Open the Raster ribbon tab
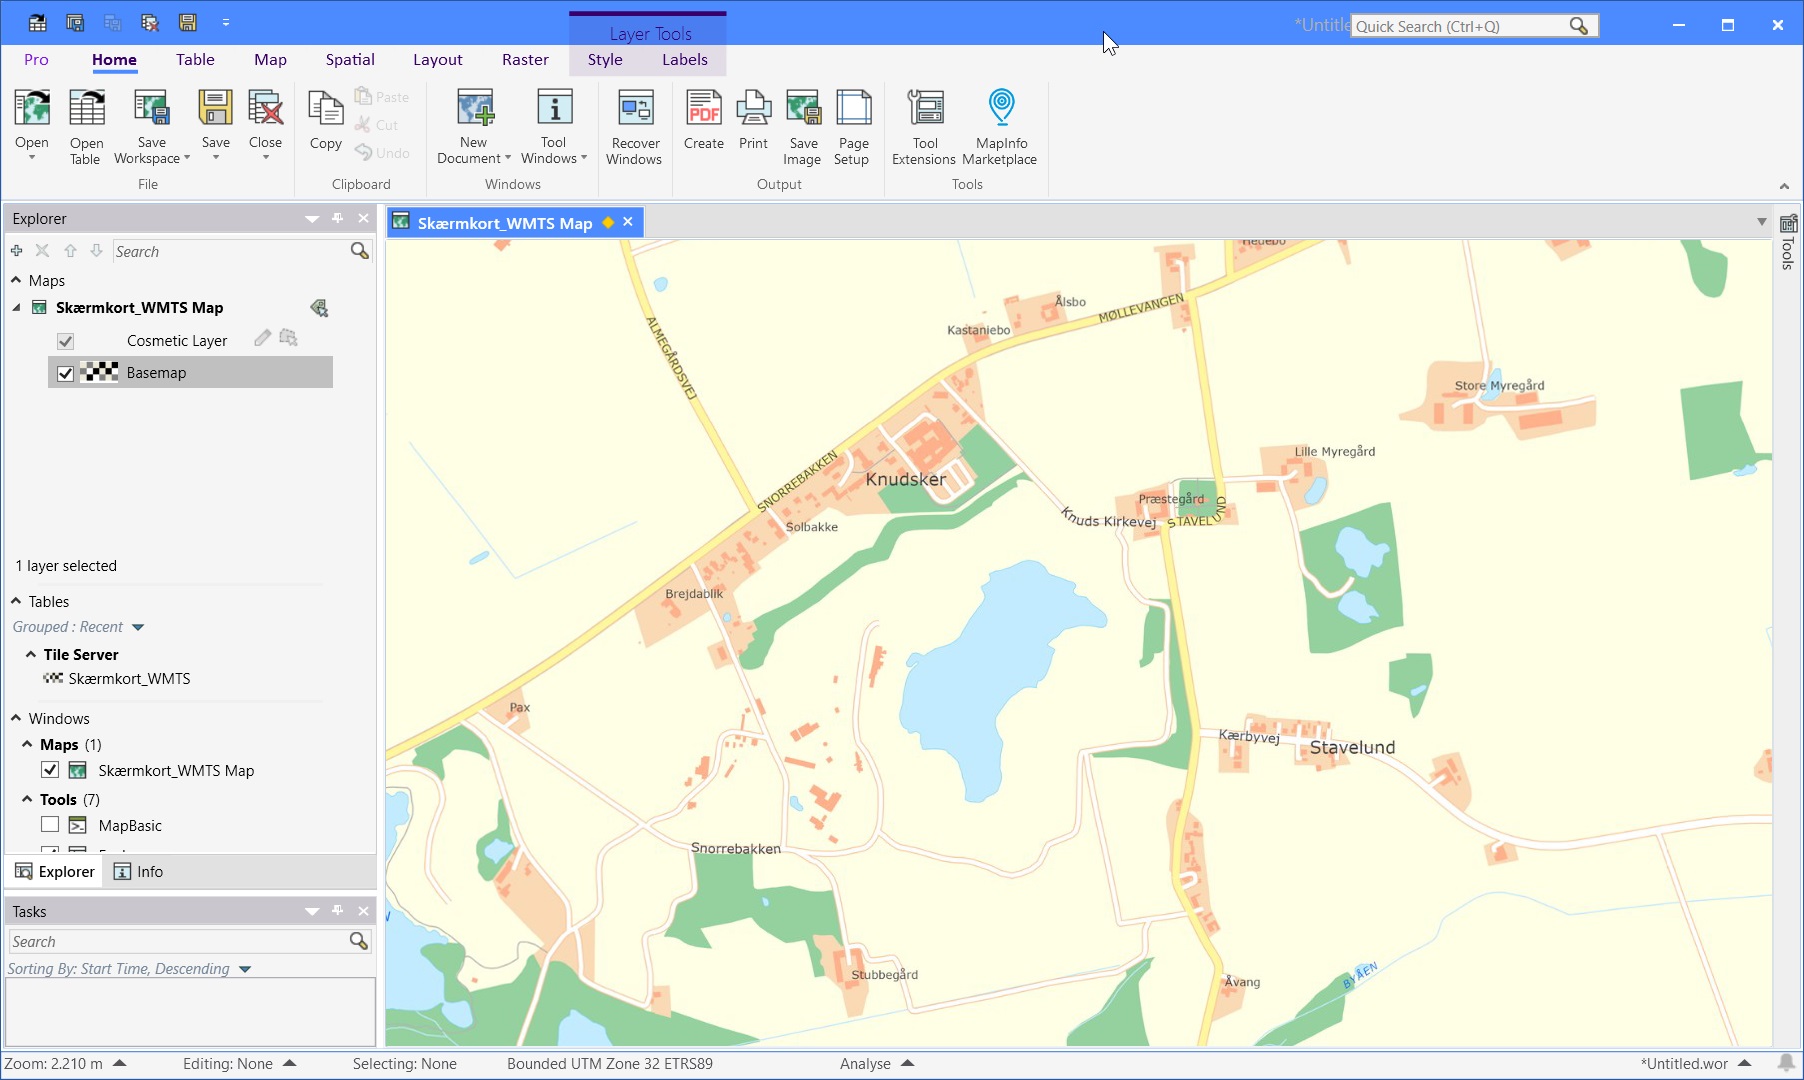 click(x=525, y=60)
